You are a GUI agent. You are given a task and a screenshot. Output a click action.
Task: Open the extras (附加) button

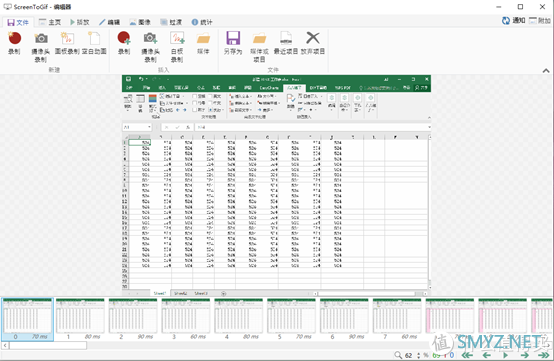540,20
